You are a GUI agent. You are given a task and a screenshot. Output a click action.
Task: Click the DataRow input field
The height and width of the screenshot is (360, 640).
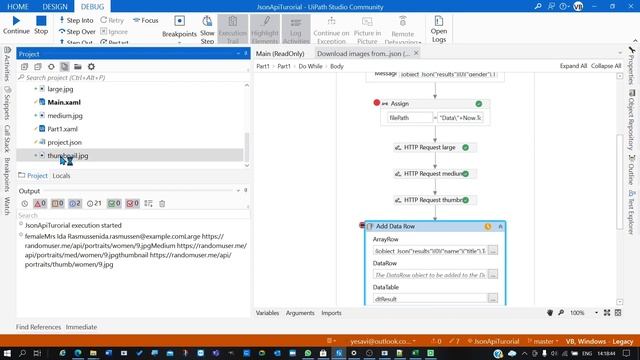coord(430,275)
